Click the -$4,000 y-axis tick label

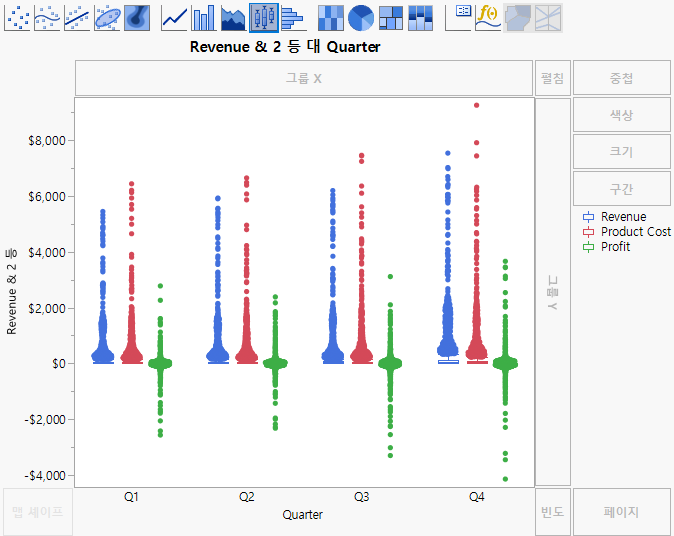(45, 475)
